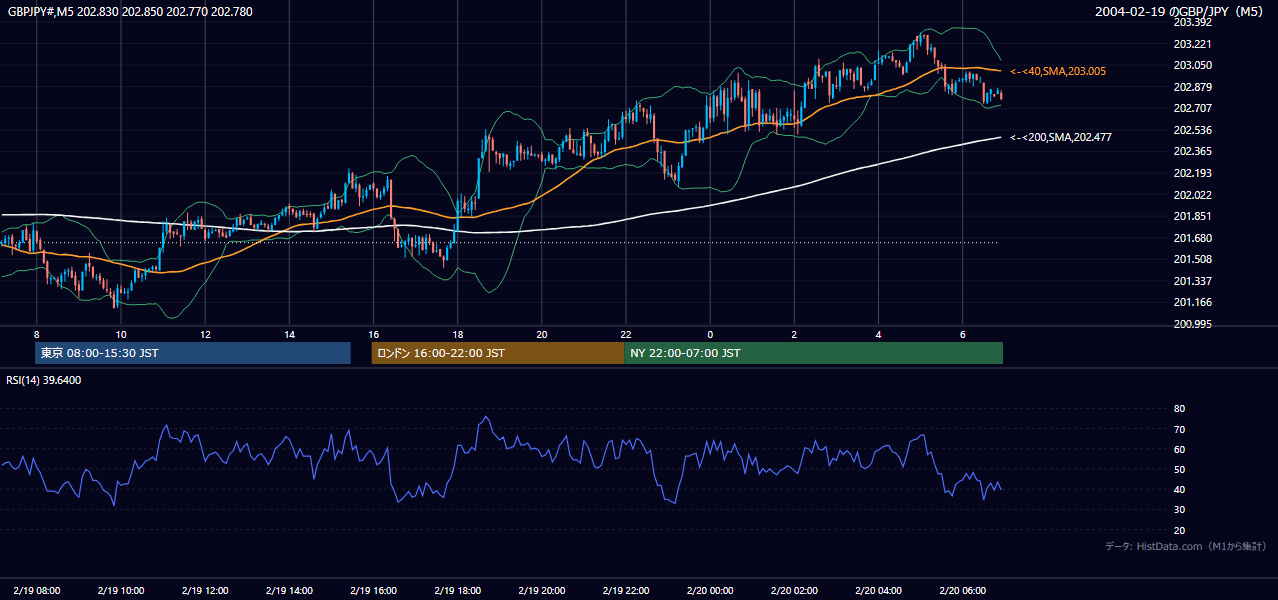Screen dimensions: 1278x600
Task: Click the hour label 14 on time axis
Action: tap(289, 334)
